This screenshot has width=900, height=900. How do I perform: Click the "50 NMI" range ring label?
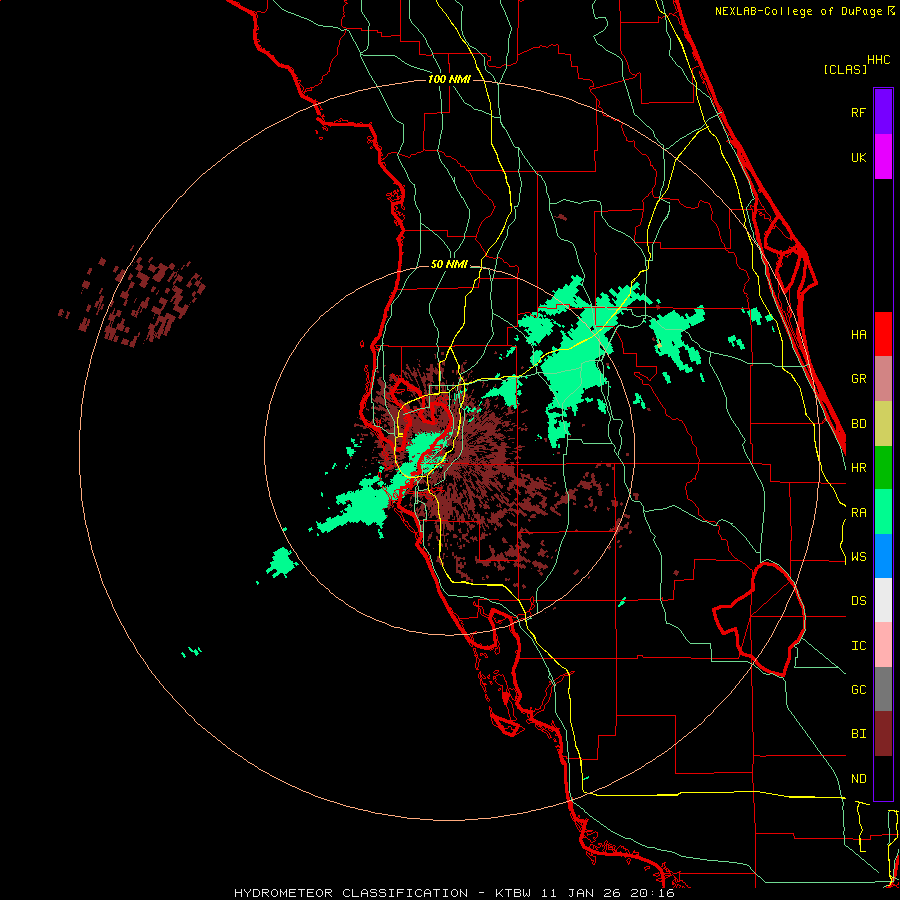[449, 264]
